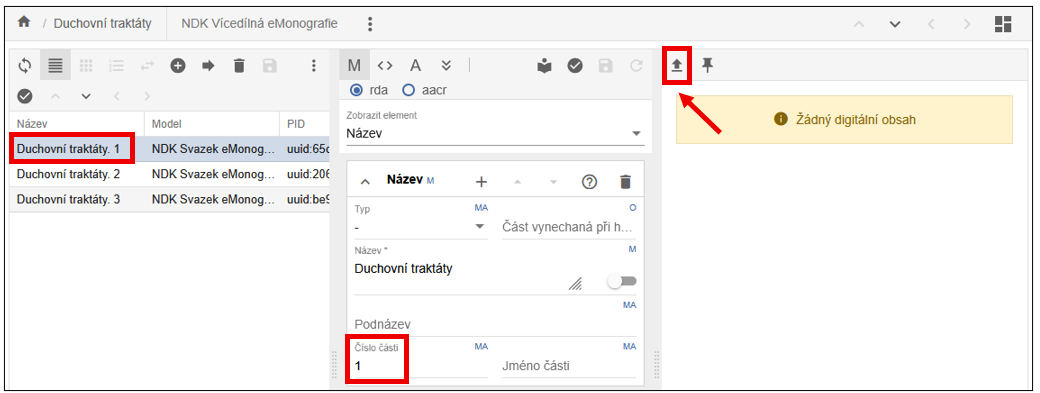
Task: Select the aacr radio button
Action: (408, 89)
